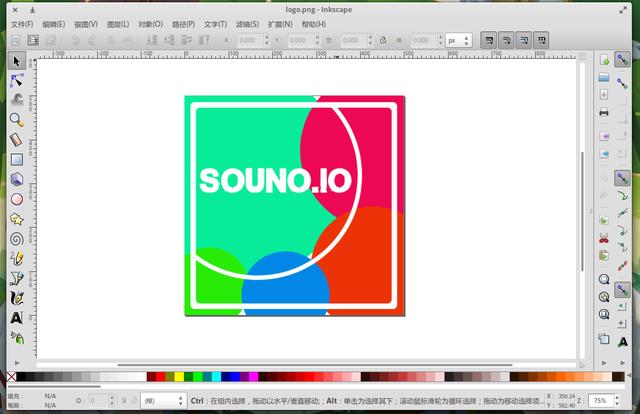The height and width of the screenshot is (414, 640).
Task: Select the Selector arrow tool
Action: click(x=16, y=61)
